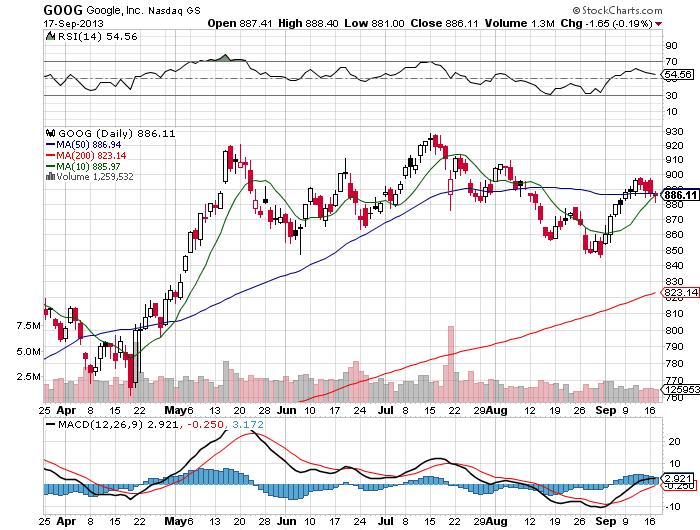The image size is (700, 530).
Task: Click the MA(10) 885.97 legend entry
Action: pyautogui.click(x=88, y=167)
